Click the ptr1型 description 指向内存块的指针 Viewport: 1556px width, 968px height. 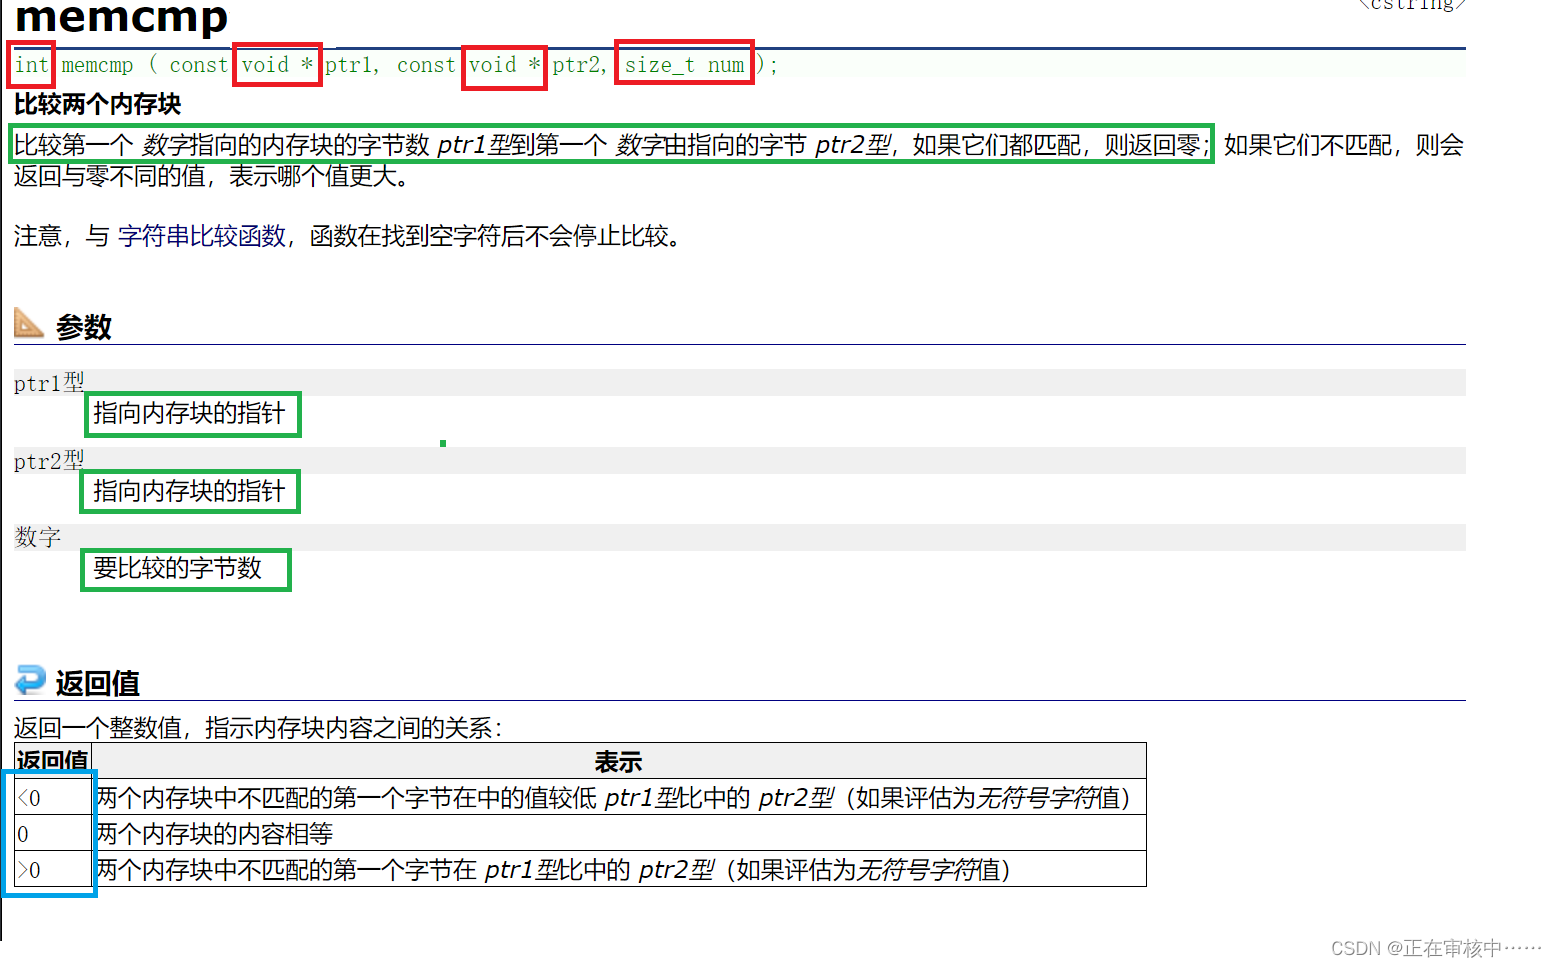[x=189, y=413]
